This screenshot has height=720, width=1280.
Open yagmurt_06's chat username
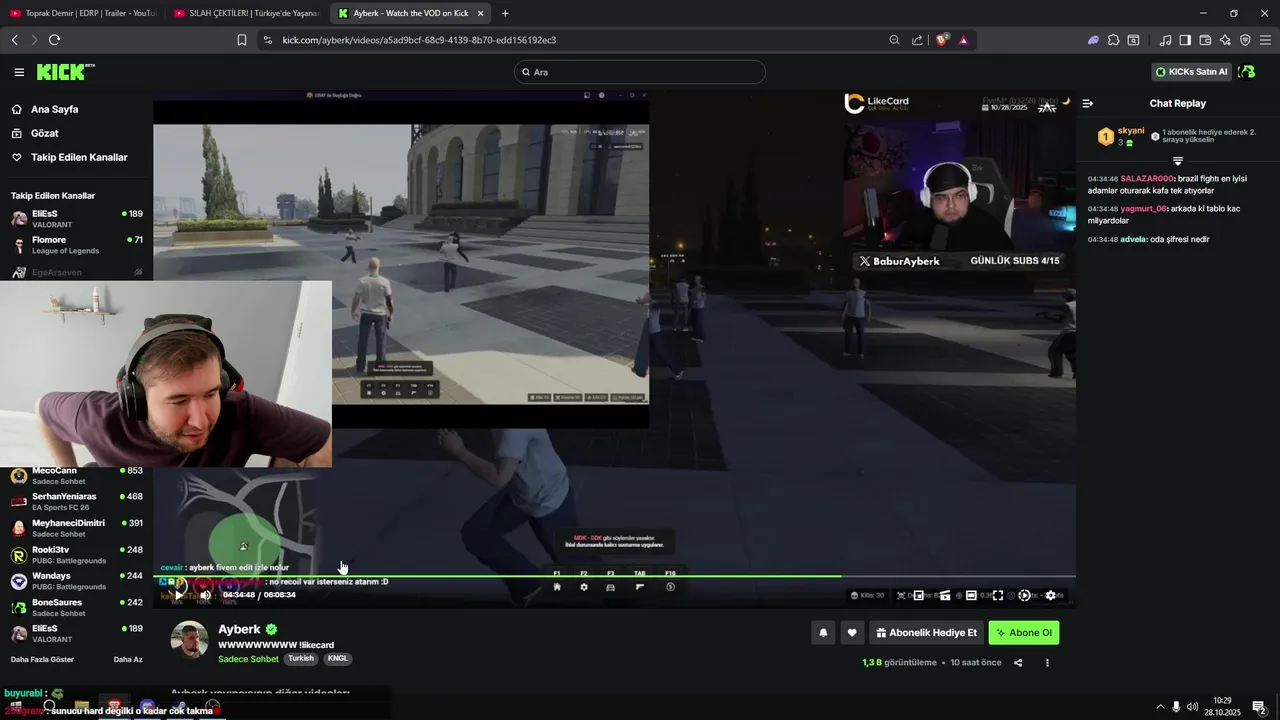pyautogui.click(x=1143, y=209)
